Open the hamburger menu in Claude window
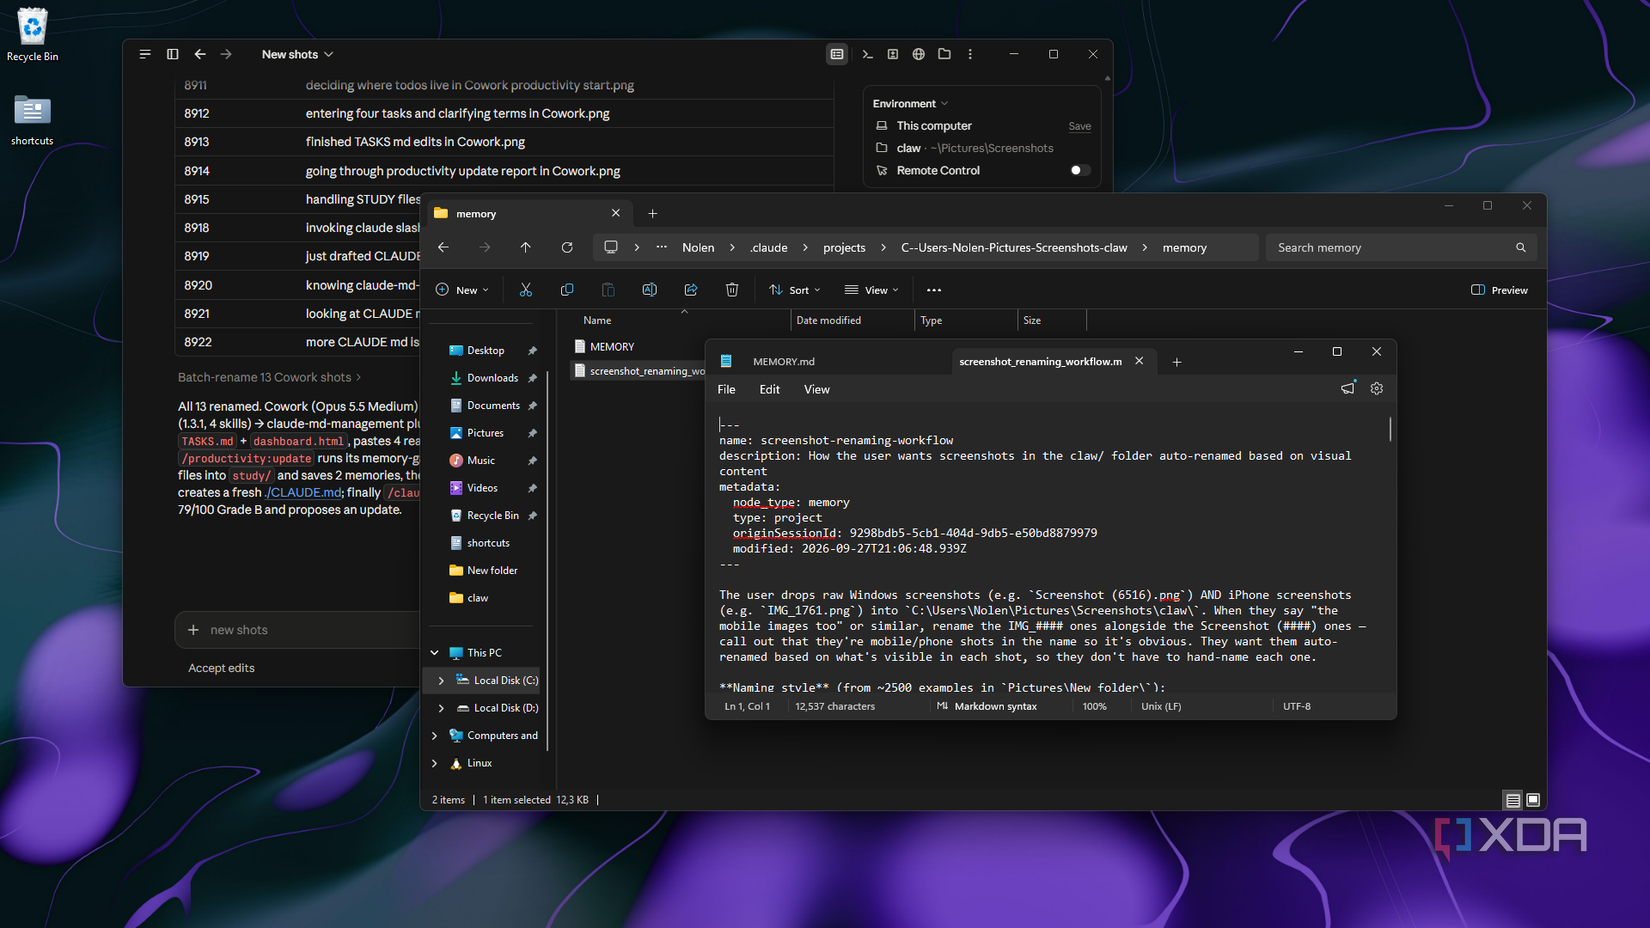1650x928 pixels. [x=145, y=54]
